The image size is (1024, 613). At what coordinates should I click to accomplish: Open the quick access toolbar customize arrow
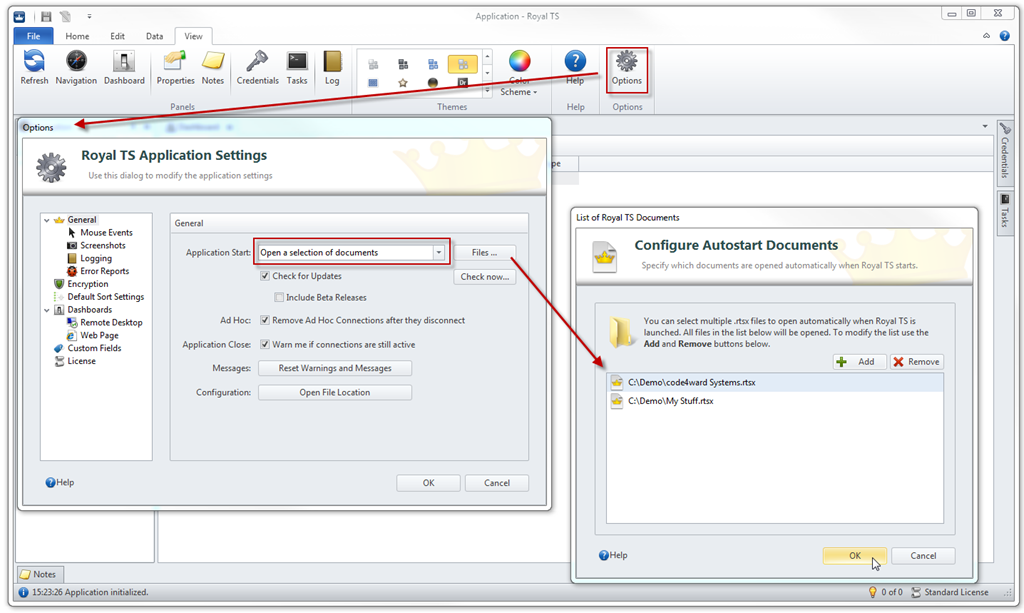point(89,16)
